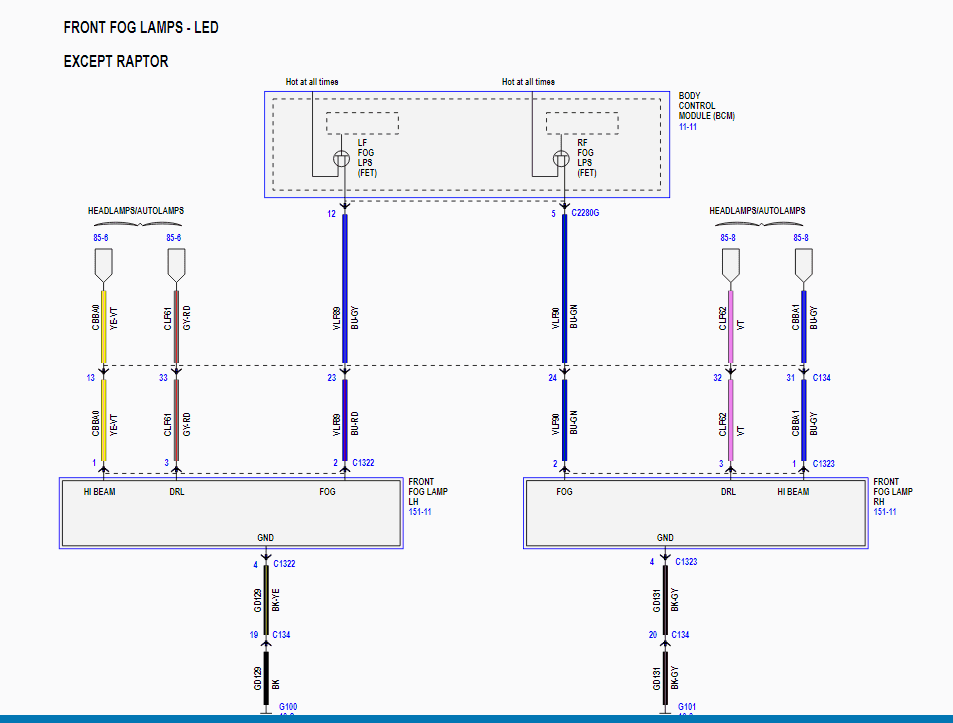Screen dimensions: 953x723
Task: Pick the upper yellow YE-VT wire segment
Action: [x=104, y=326]
